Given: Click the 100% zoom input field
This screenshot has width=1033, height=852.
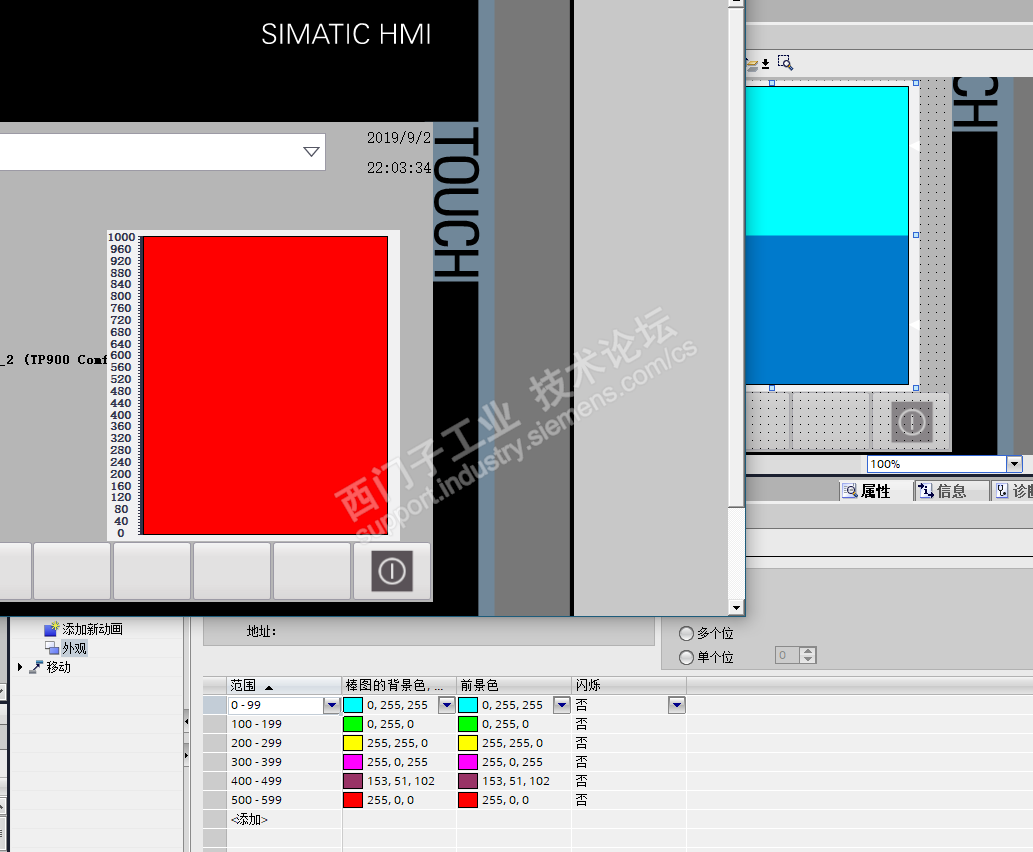Looking at the screenshot, I should point(937,464).
